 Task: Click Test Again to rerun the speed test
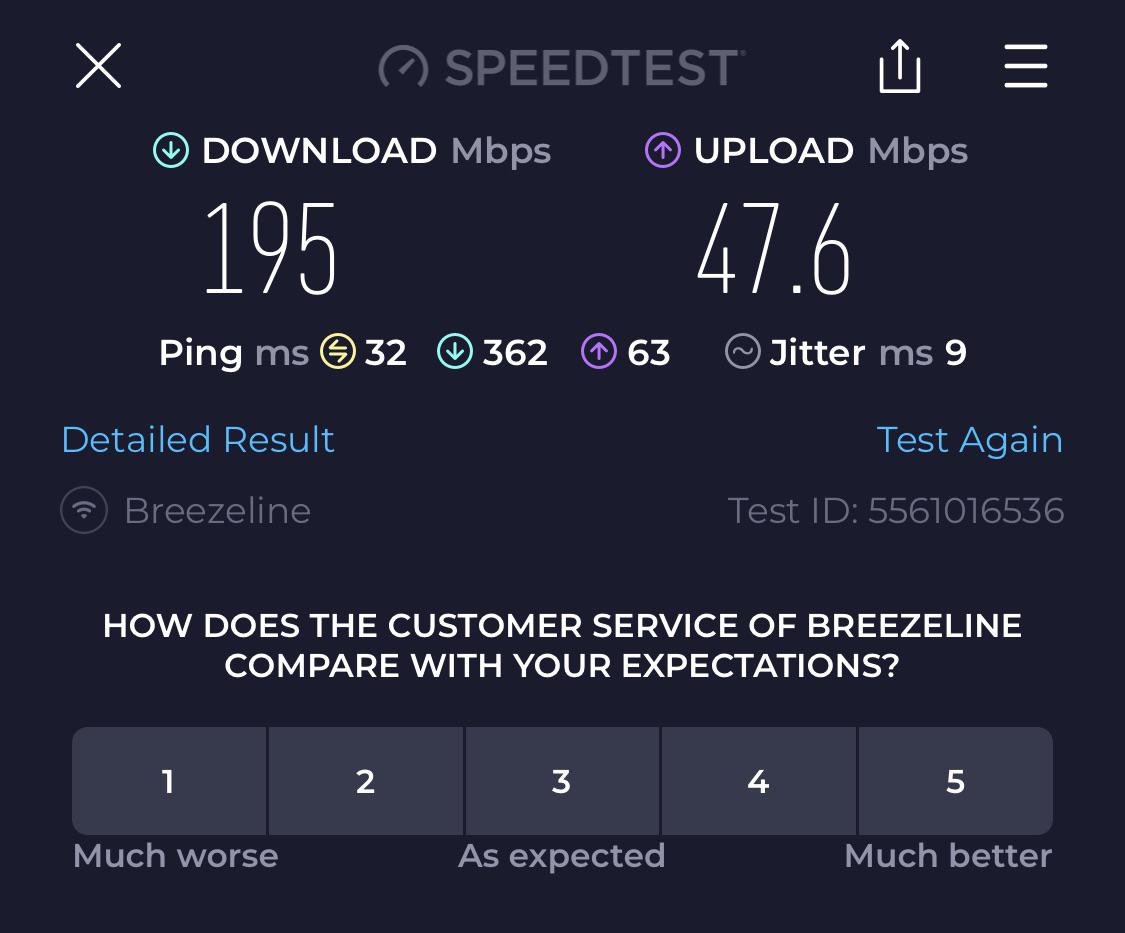pyautogui.click(x=970, y=440)
